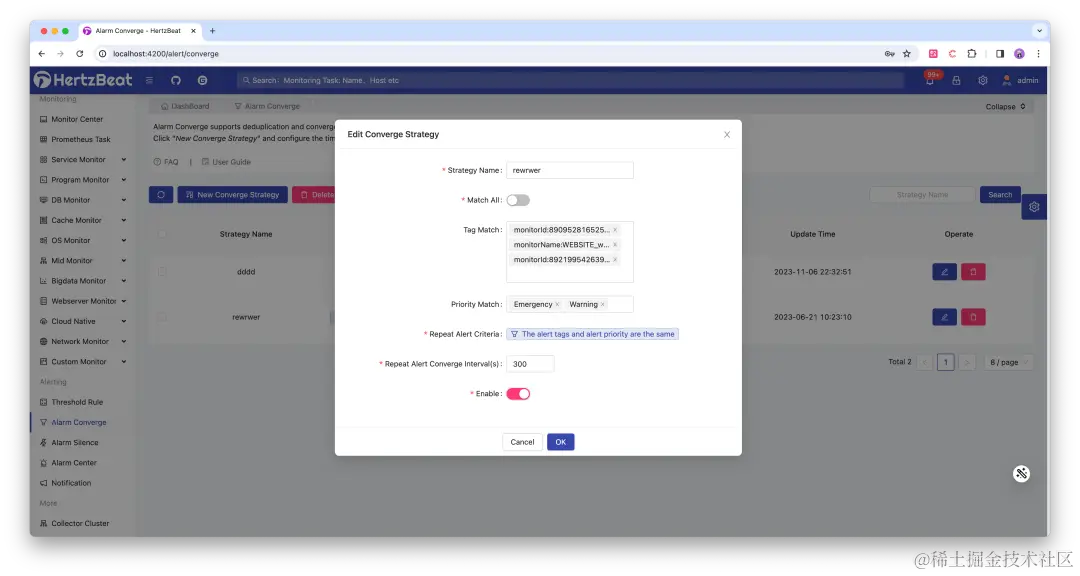
Task: Open the 8 / page size dropdown
Action: 1008,362
